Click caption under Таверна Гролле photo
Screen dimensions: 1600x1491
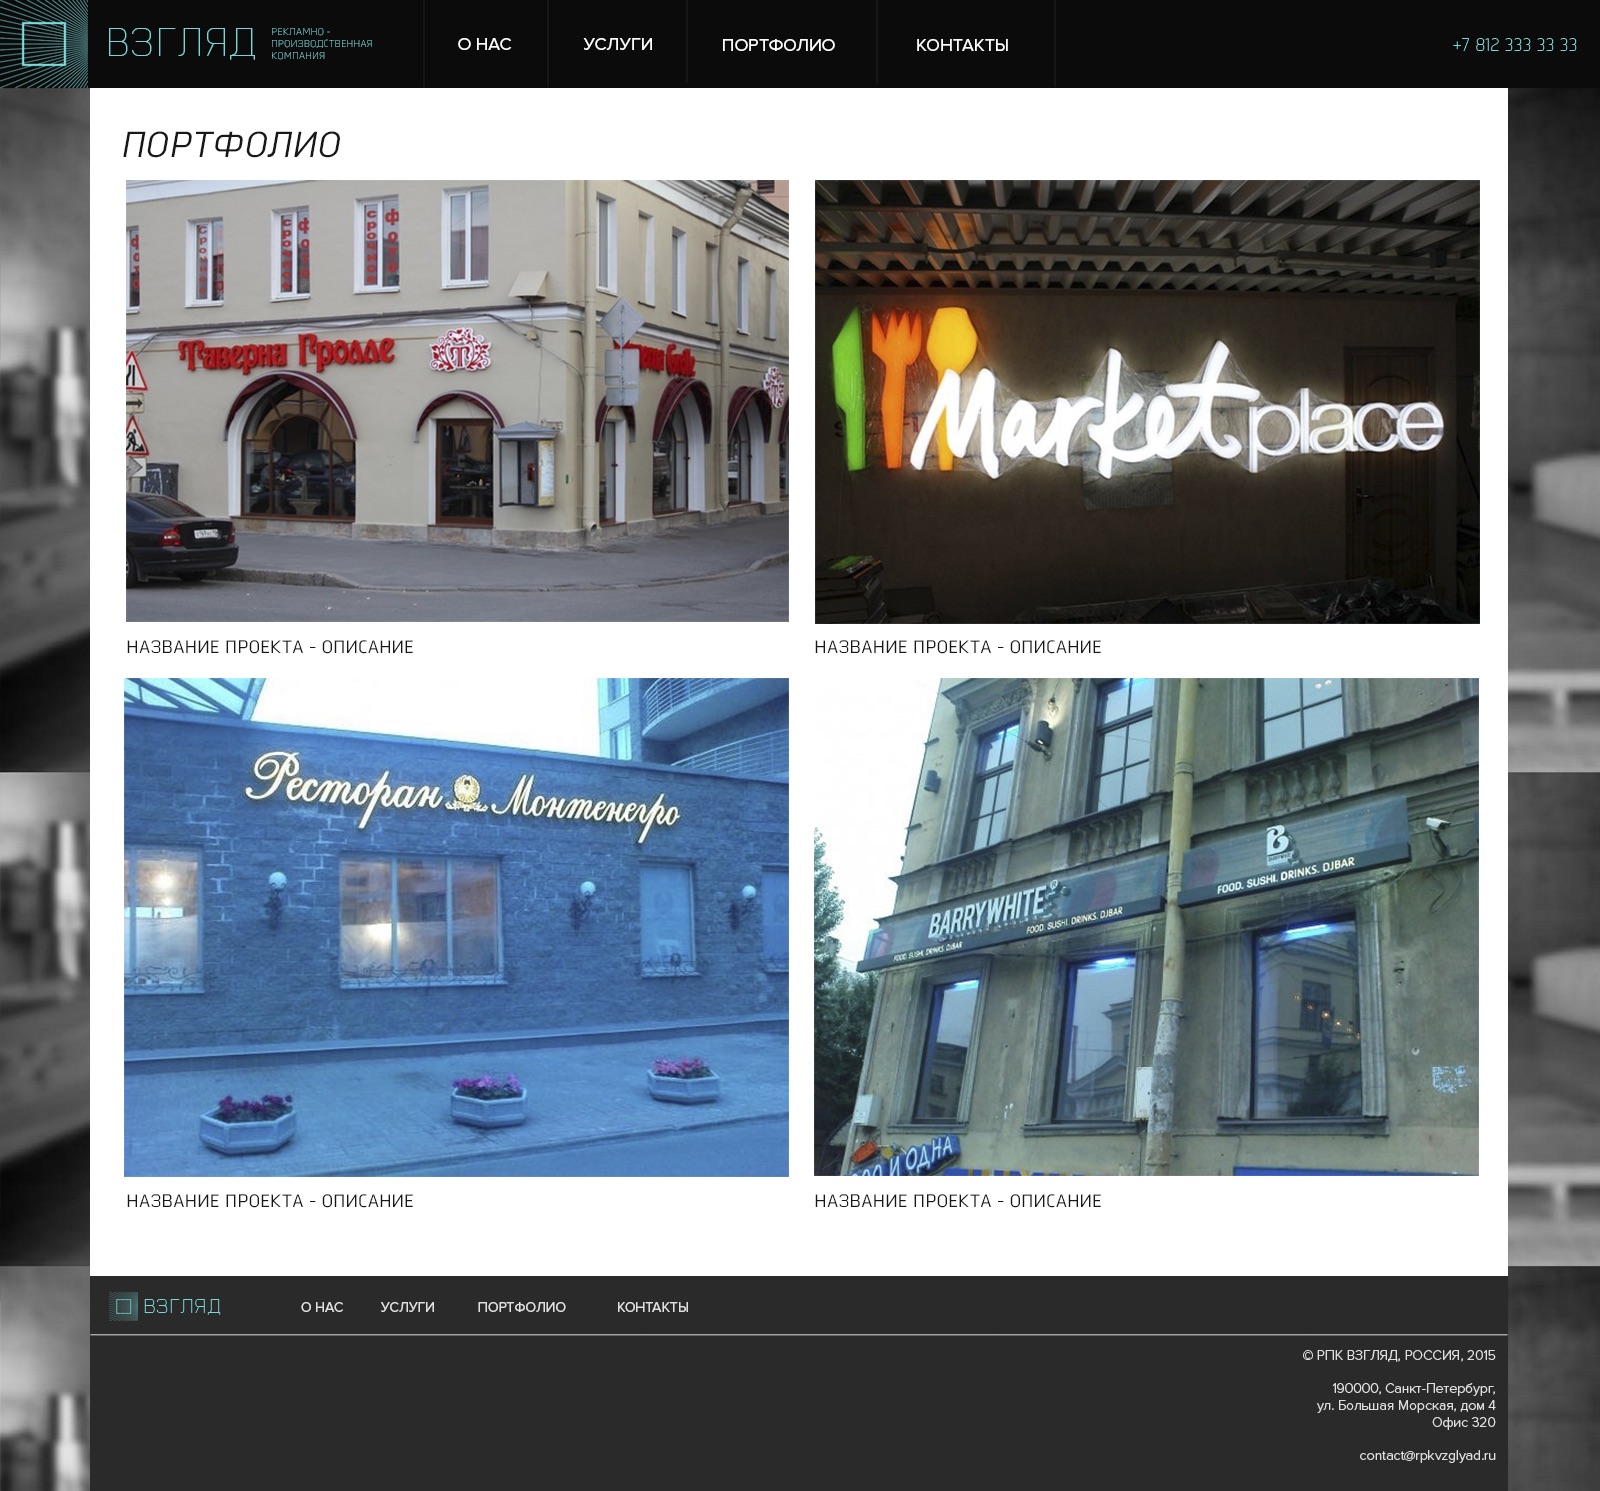click(x=270, y=647)
